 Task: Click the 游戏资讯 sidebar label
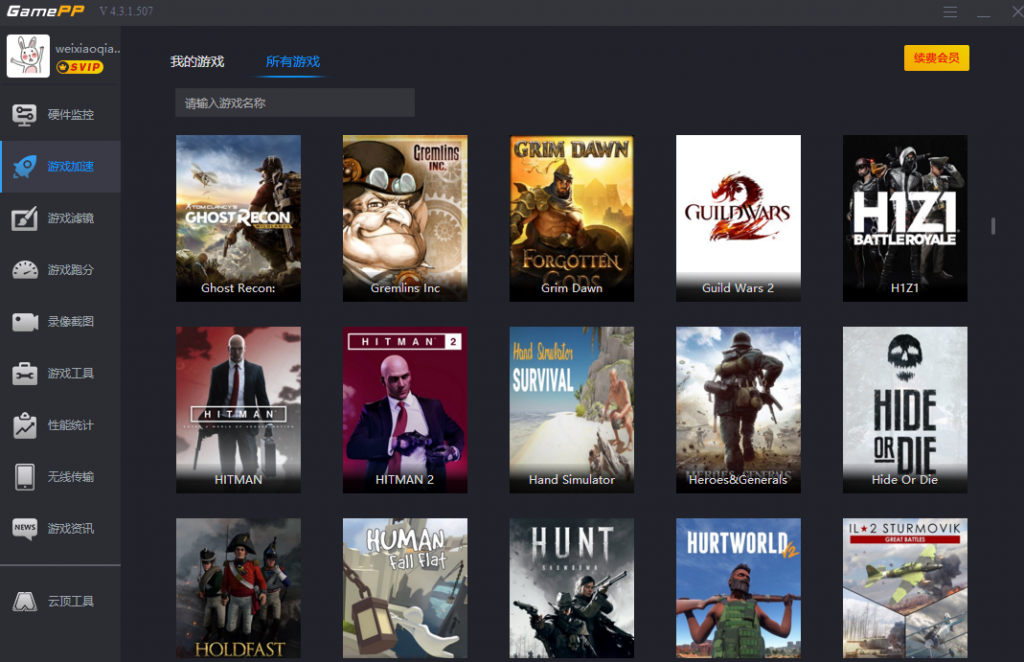coord(71,528)
